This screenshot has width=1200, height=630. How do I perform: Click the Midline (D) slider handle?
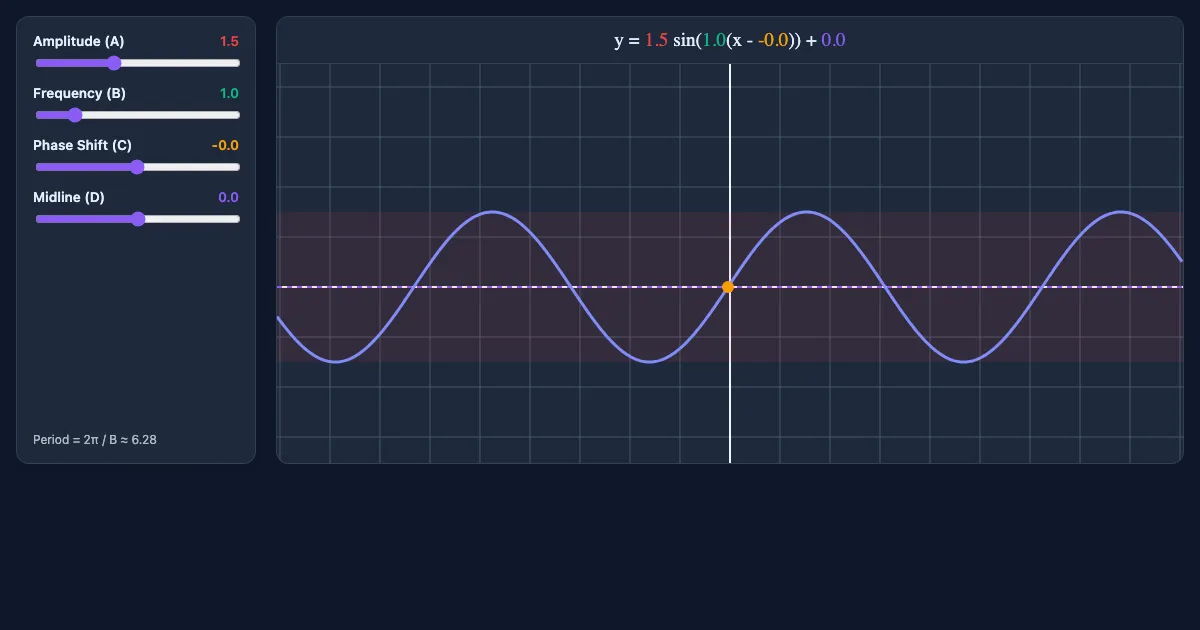(x=138, y=219)
